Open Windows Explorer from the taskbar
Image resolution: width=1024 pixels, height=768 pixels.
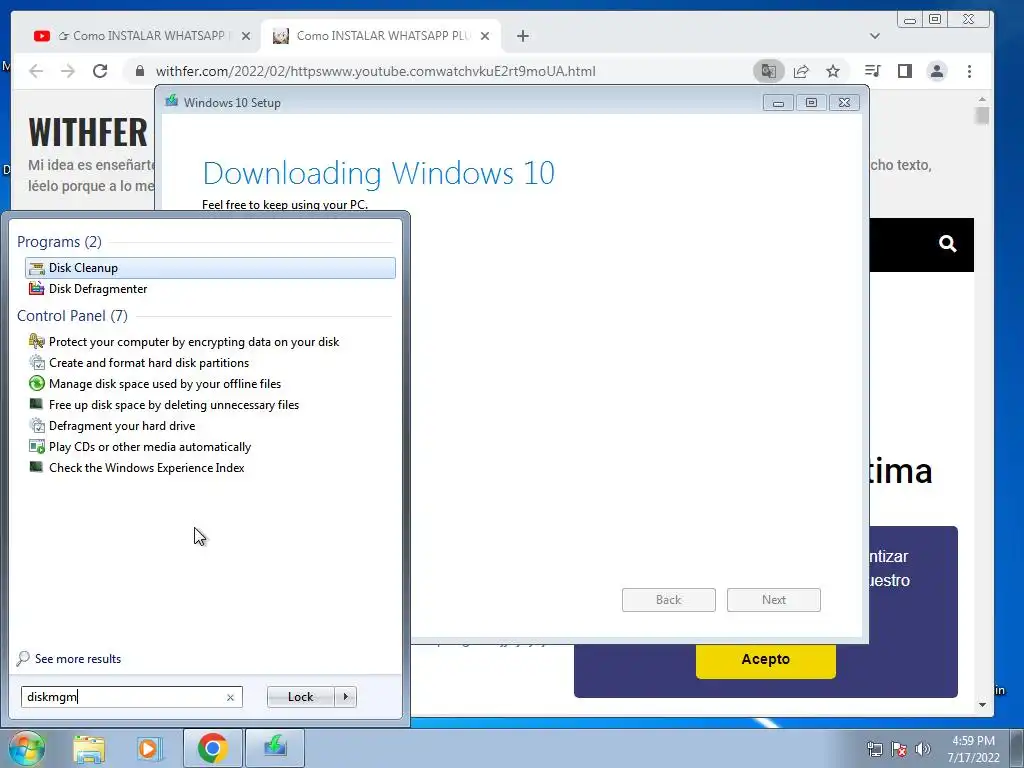tap(89, 748)
